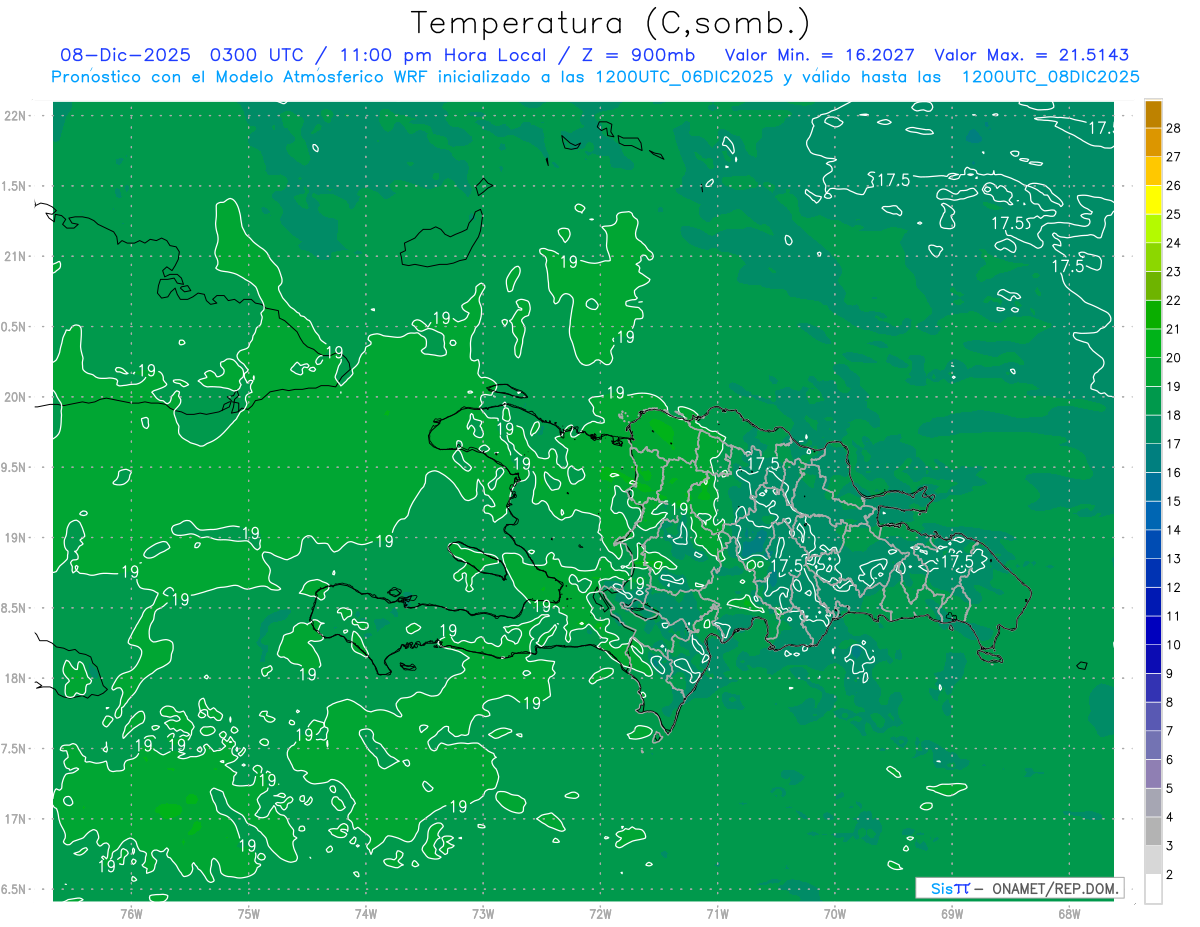Screen dimensions: 1200x927
Task: Select the Valor Max. = 21.5143 reading
Action: tap(1032, 55)
